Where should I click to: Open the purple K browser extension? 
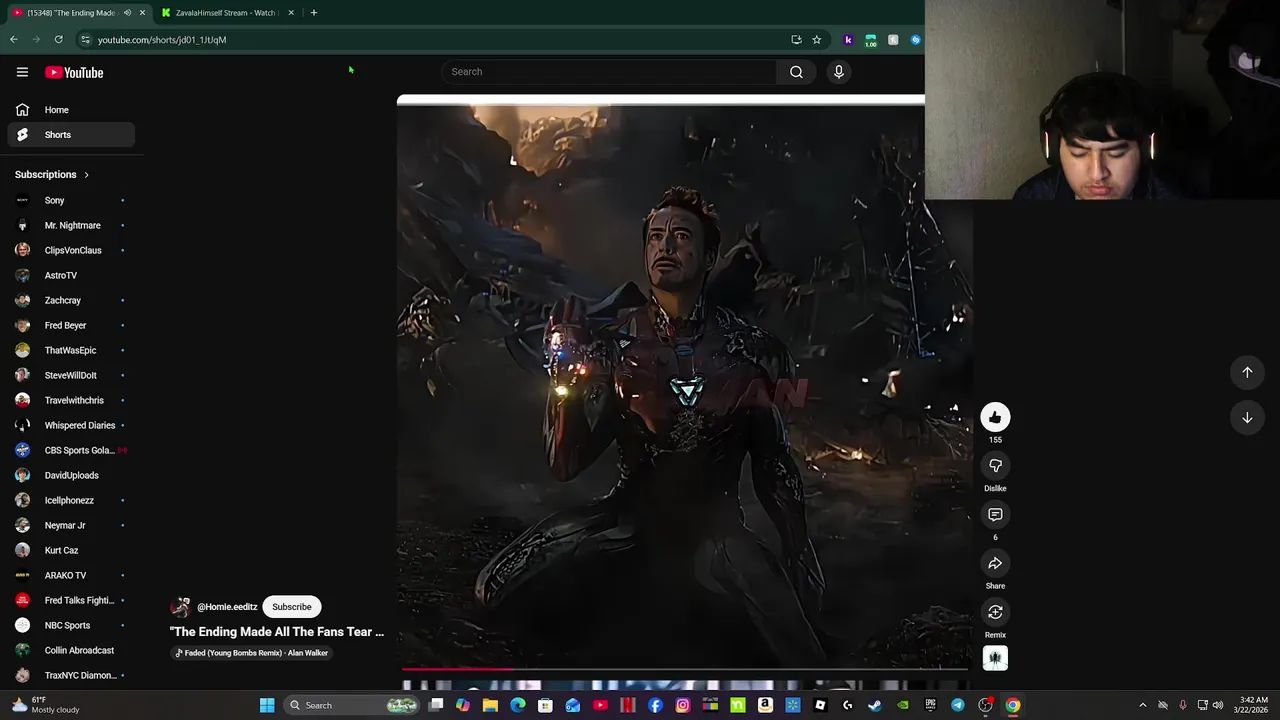point(848,40)
